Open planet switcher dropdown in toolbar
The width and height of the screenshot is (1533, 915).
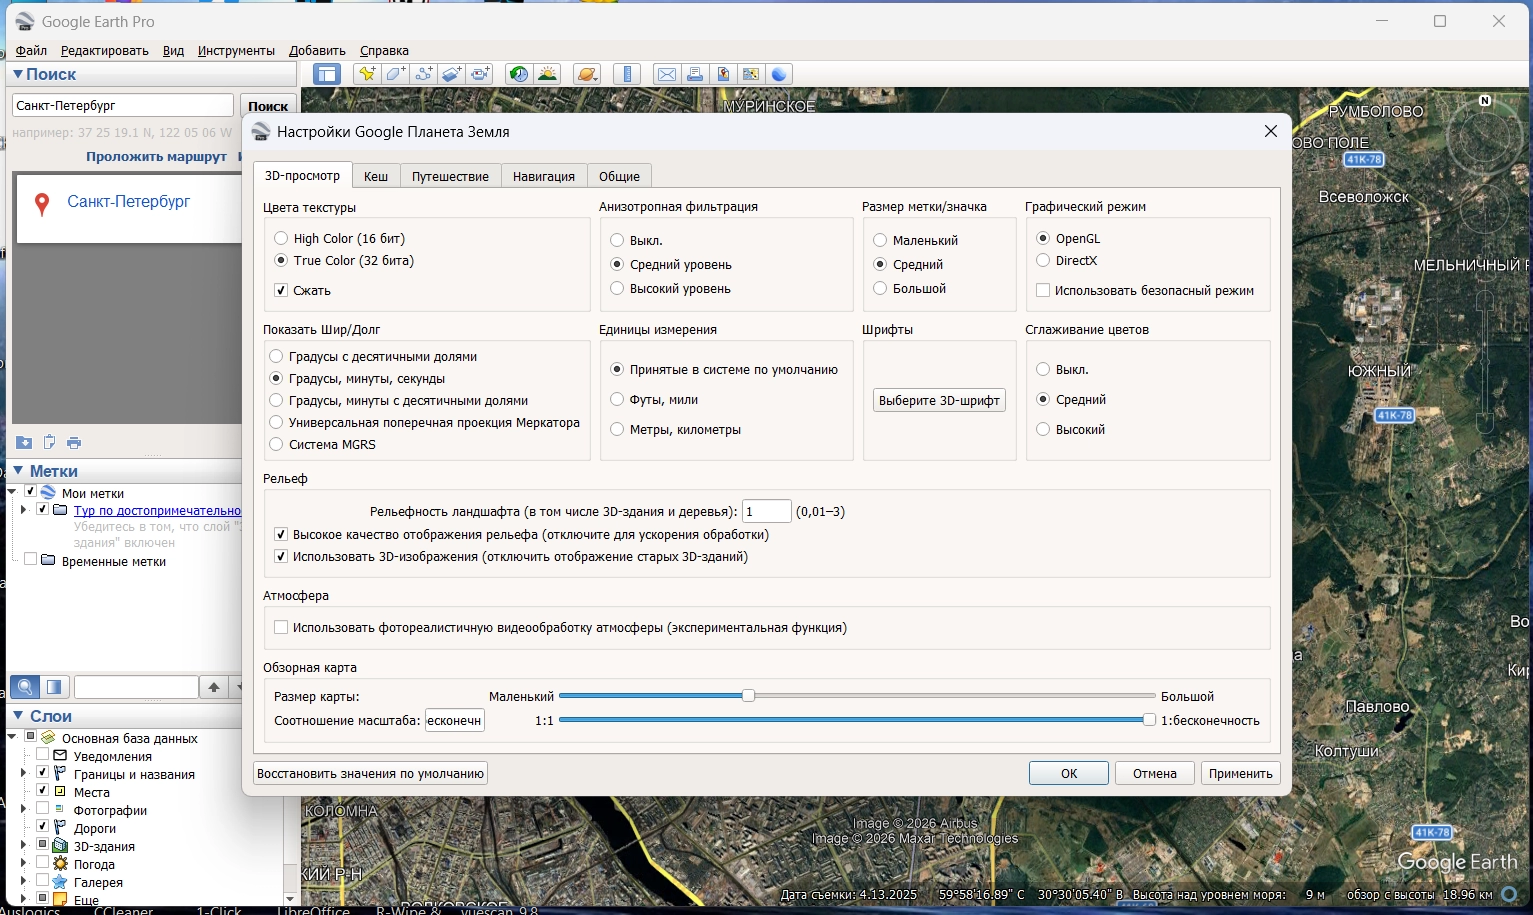(587, 74)
